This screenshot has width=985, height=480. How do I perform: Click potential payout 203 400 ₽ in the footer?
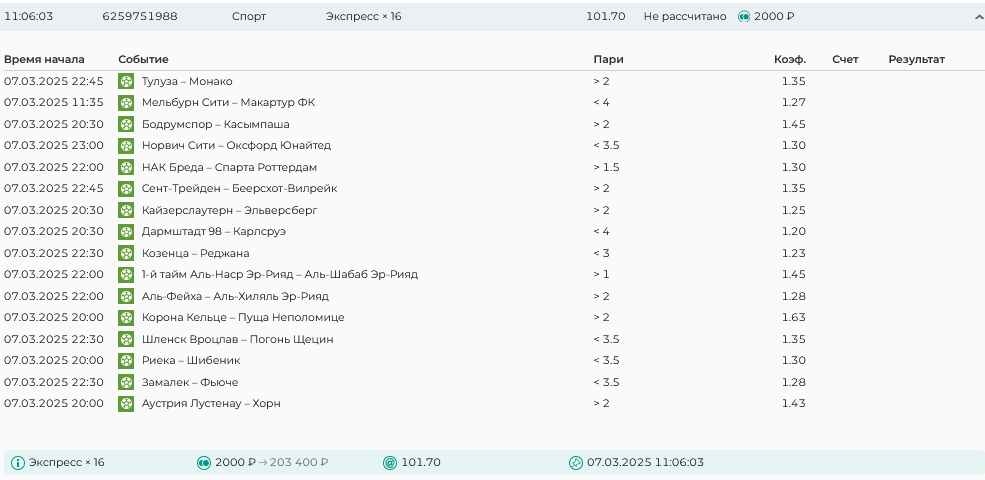click(299, 463)
